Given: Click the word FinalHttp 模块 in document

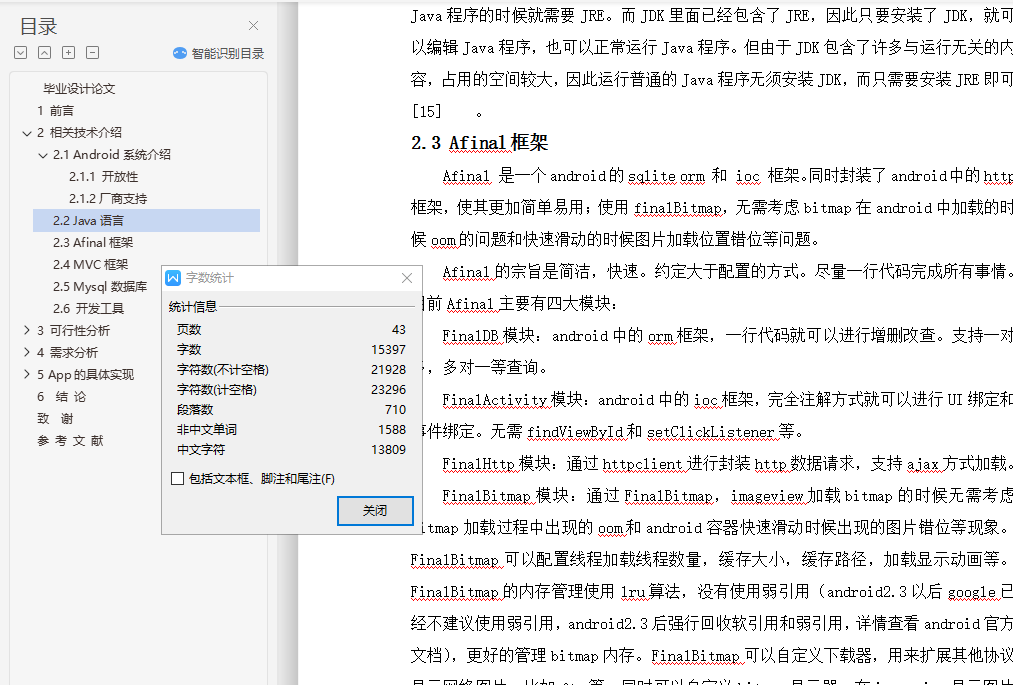Looking at the screenshot, I should pyautogui.click(x=496, y=464).
